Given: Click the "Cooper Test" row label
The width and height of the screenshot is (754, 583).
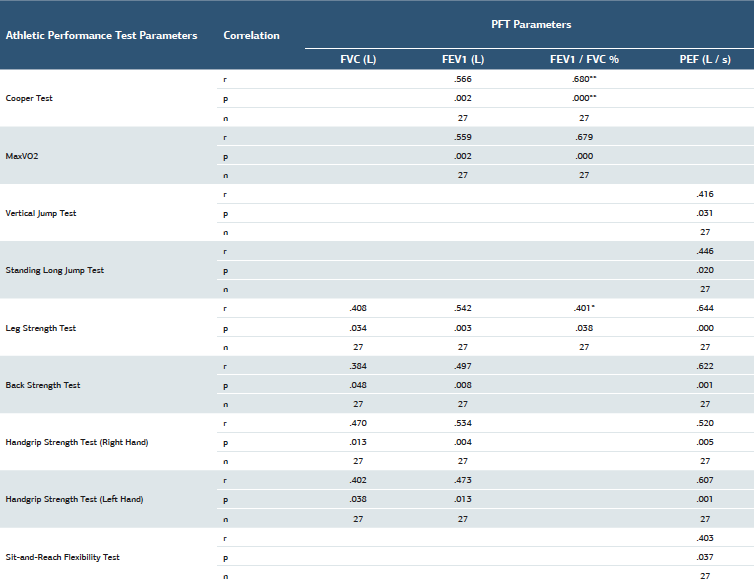Looking at the screenshot, I should tap(29, 98).
